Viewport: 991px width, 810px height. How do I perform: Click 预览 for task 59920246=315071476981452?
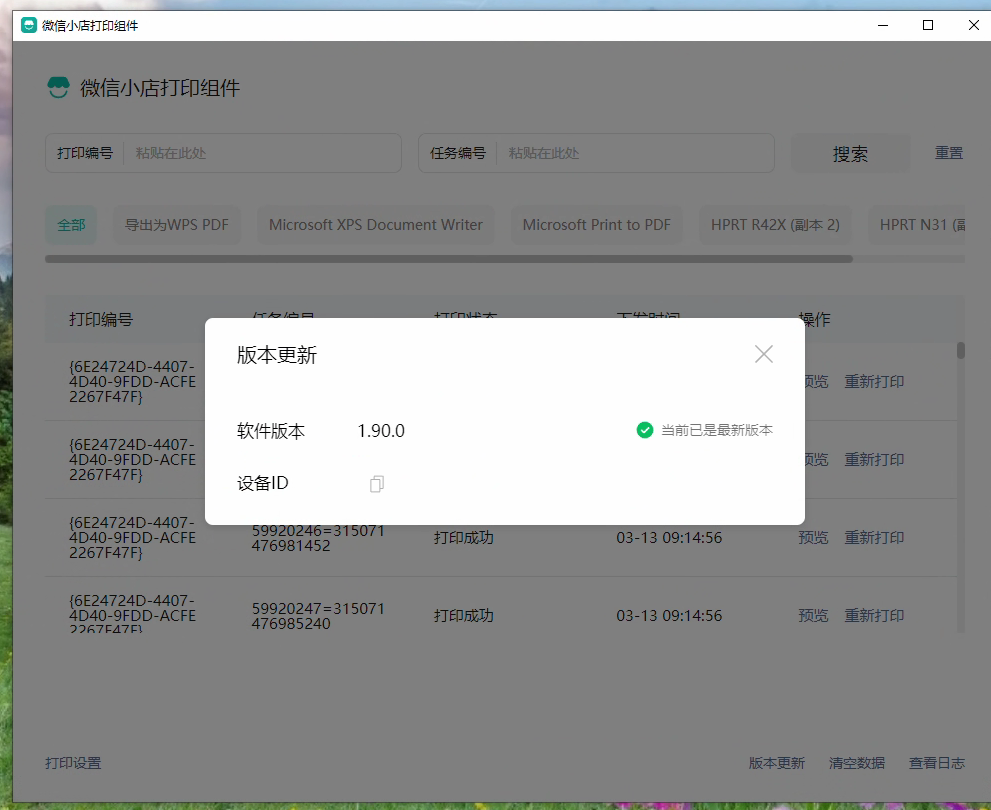813,538
